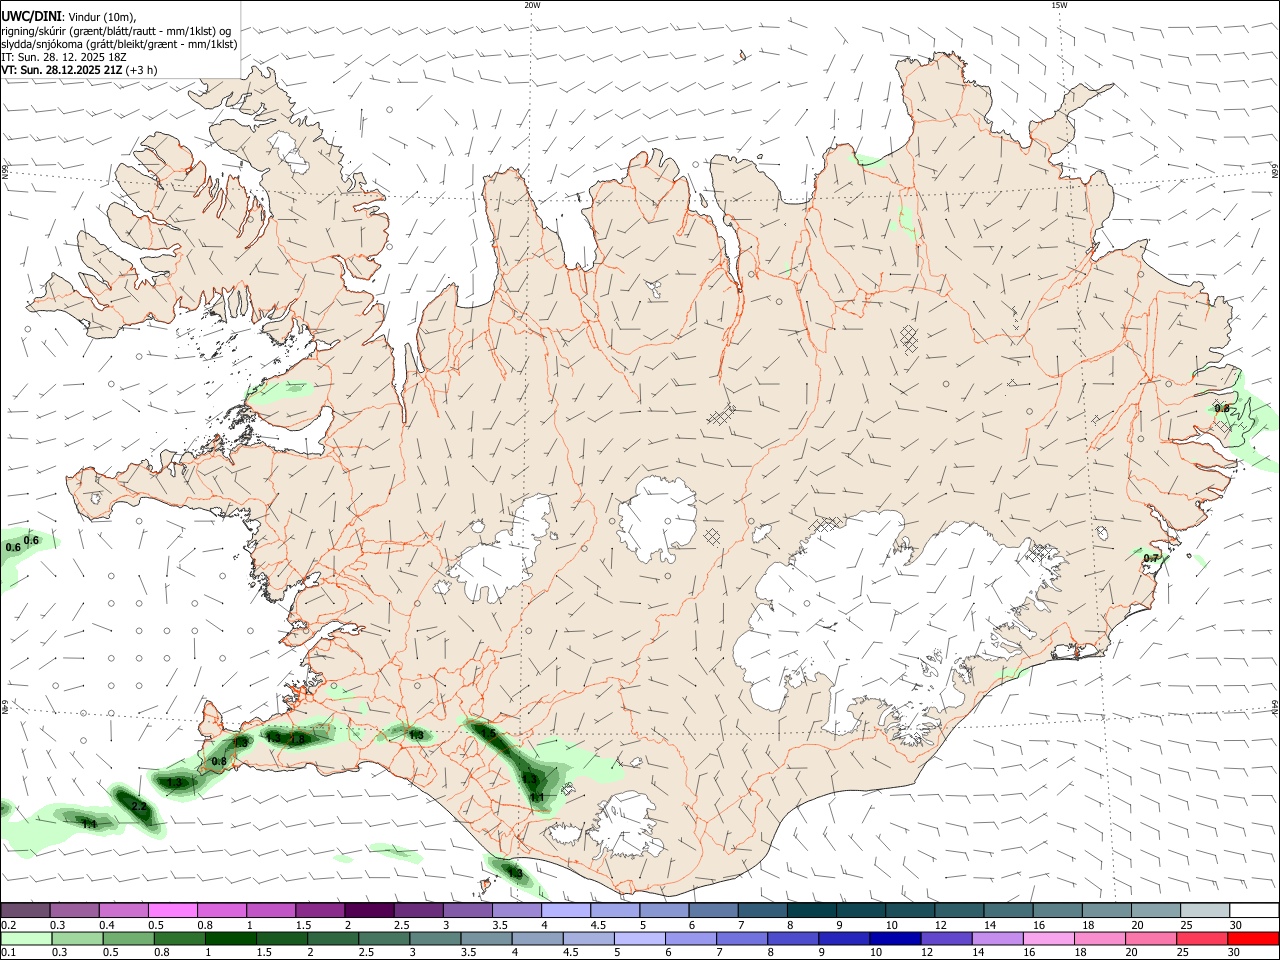Click the '10' label on the top scale
1280x960 pixels.
[890, 925]
